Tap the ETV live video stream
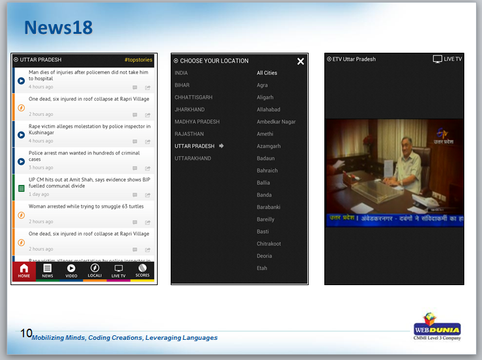The image size is (482, 360). click(x=394, y=173)
